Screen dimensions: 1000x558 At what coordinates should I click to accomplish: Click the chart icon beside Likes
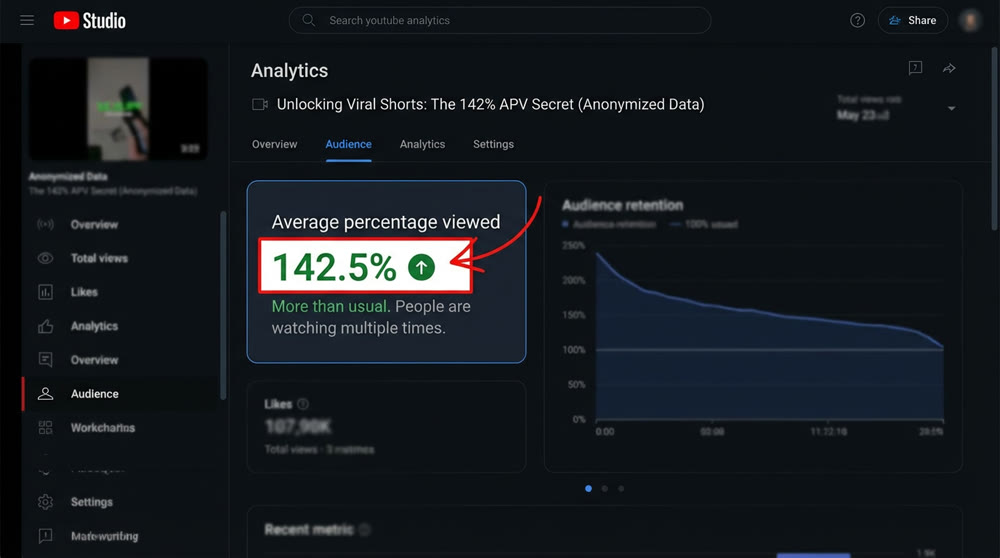click(45, 292)
